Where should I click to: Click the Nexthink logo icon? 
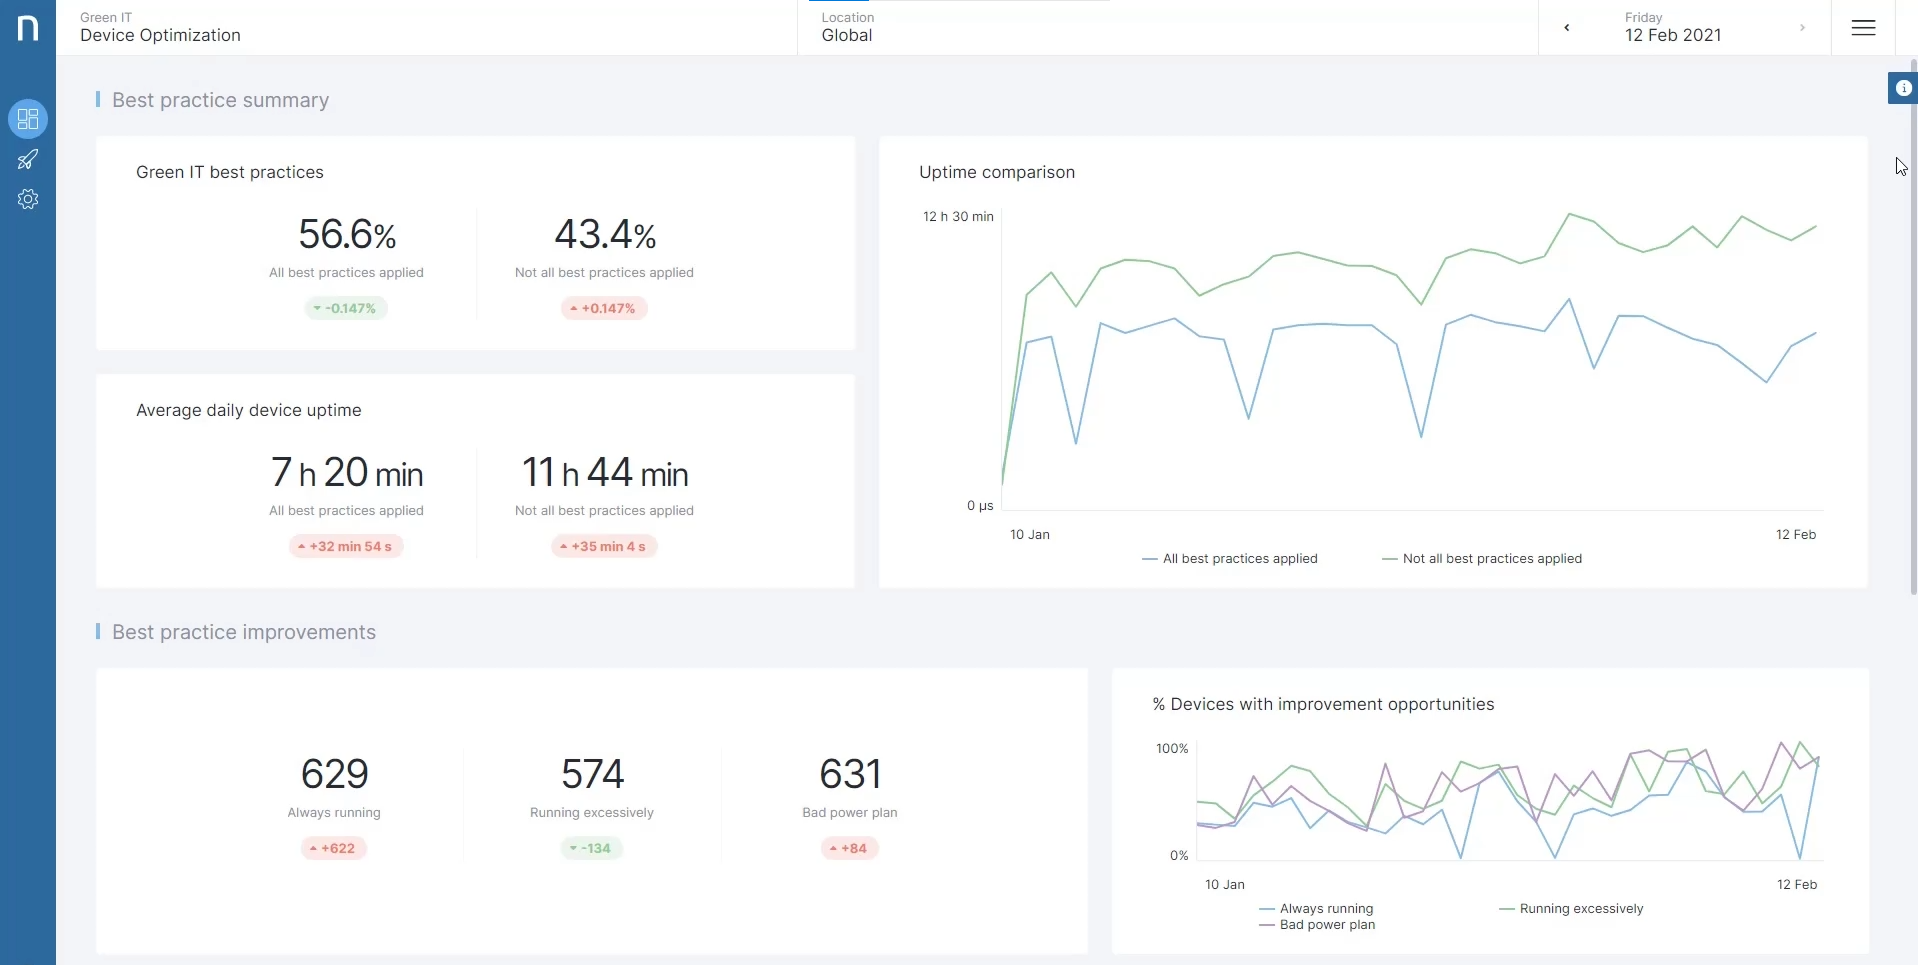[x=28, y=27]
